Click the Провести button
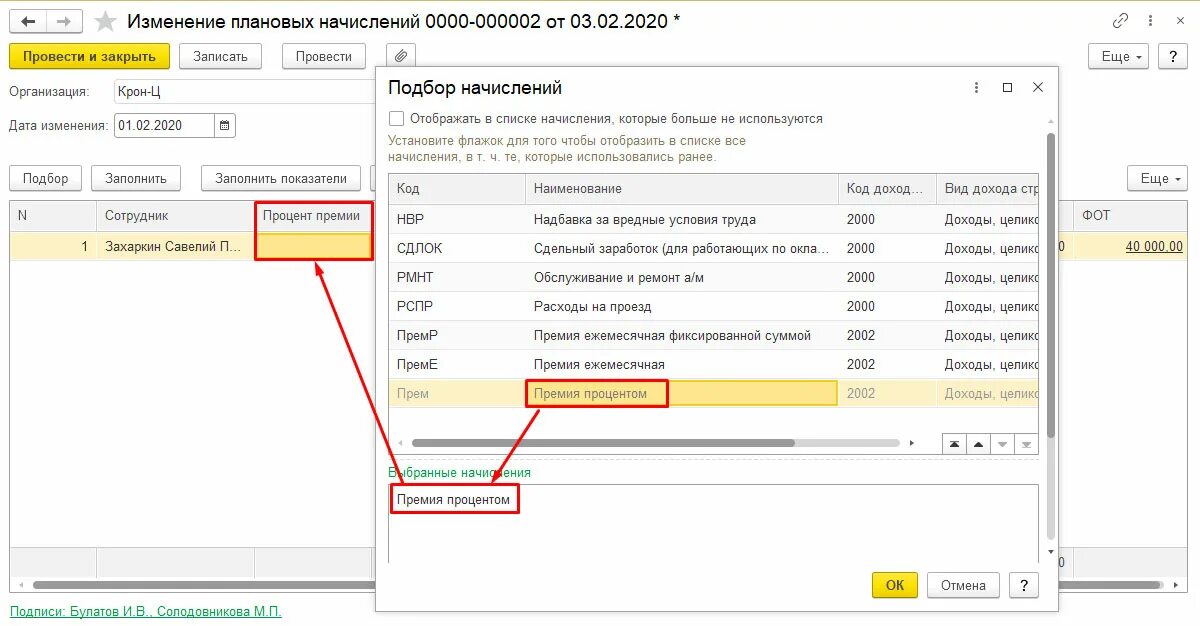 tap(324, 57)
